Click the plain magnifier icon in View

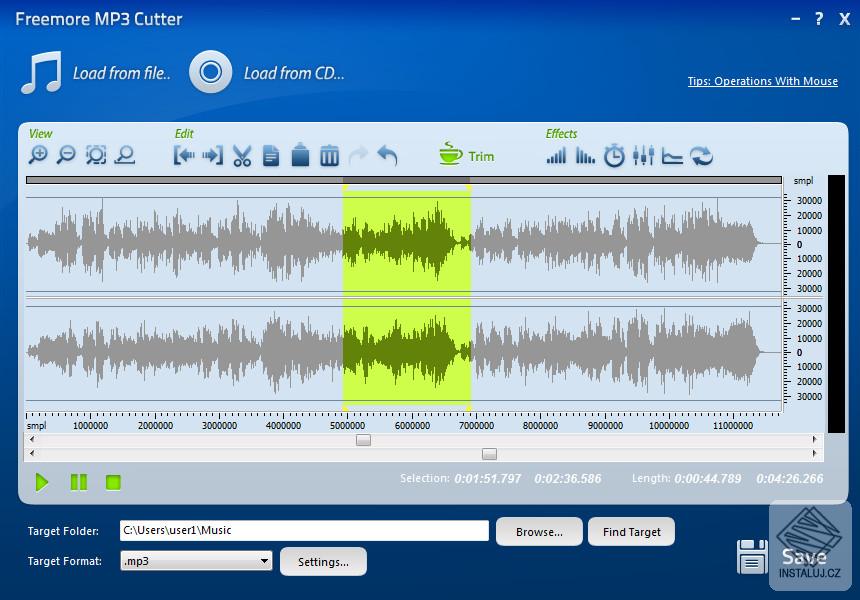[125, 156]
